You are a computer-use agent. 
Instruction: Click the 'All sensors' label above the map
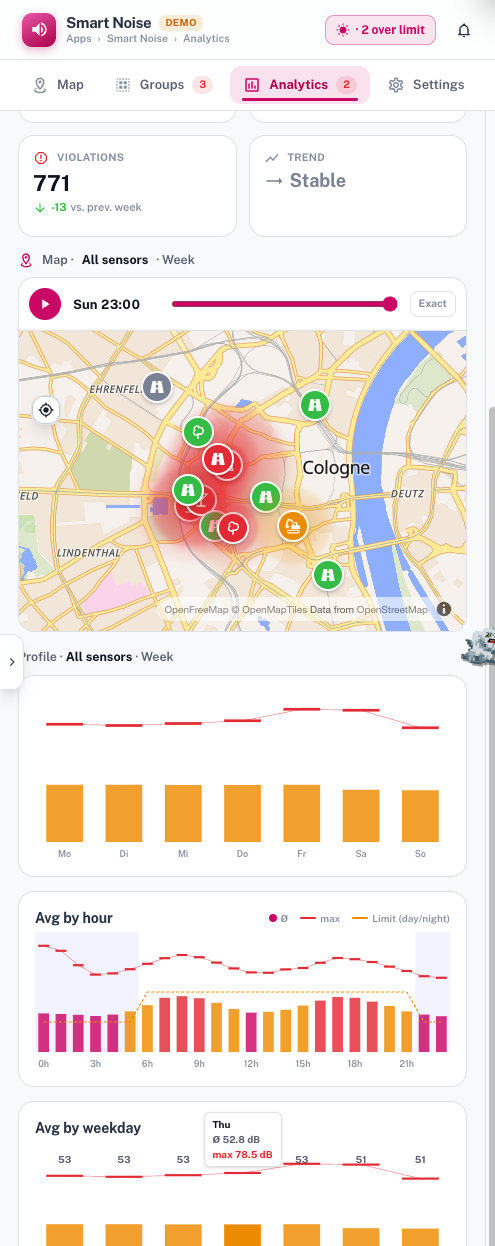coord(115,260)
